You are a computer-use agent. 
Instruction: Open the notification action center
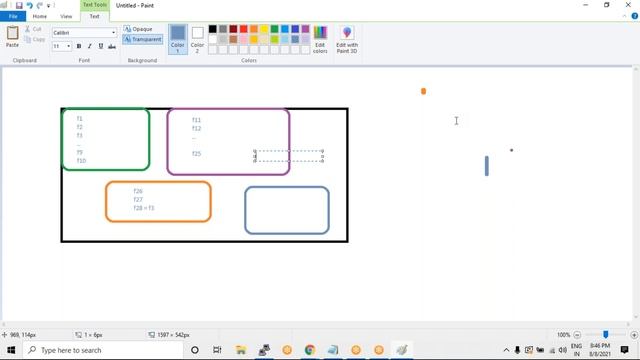tap(624, 350)
